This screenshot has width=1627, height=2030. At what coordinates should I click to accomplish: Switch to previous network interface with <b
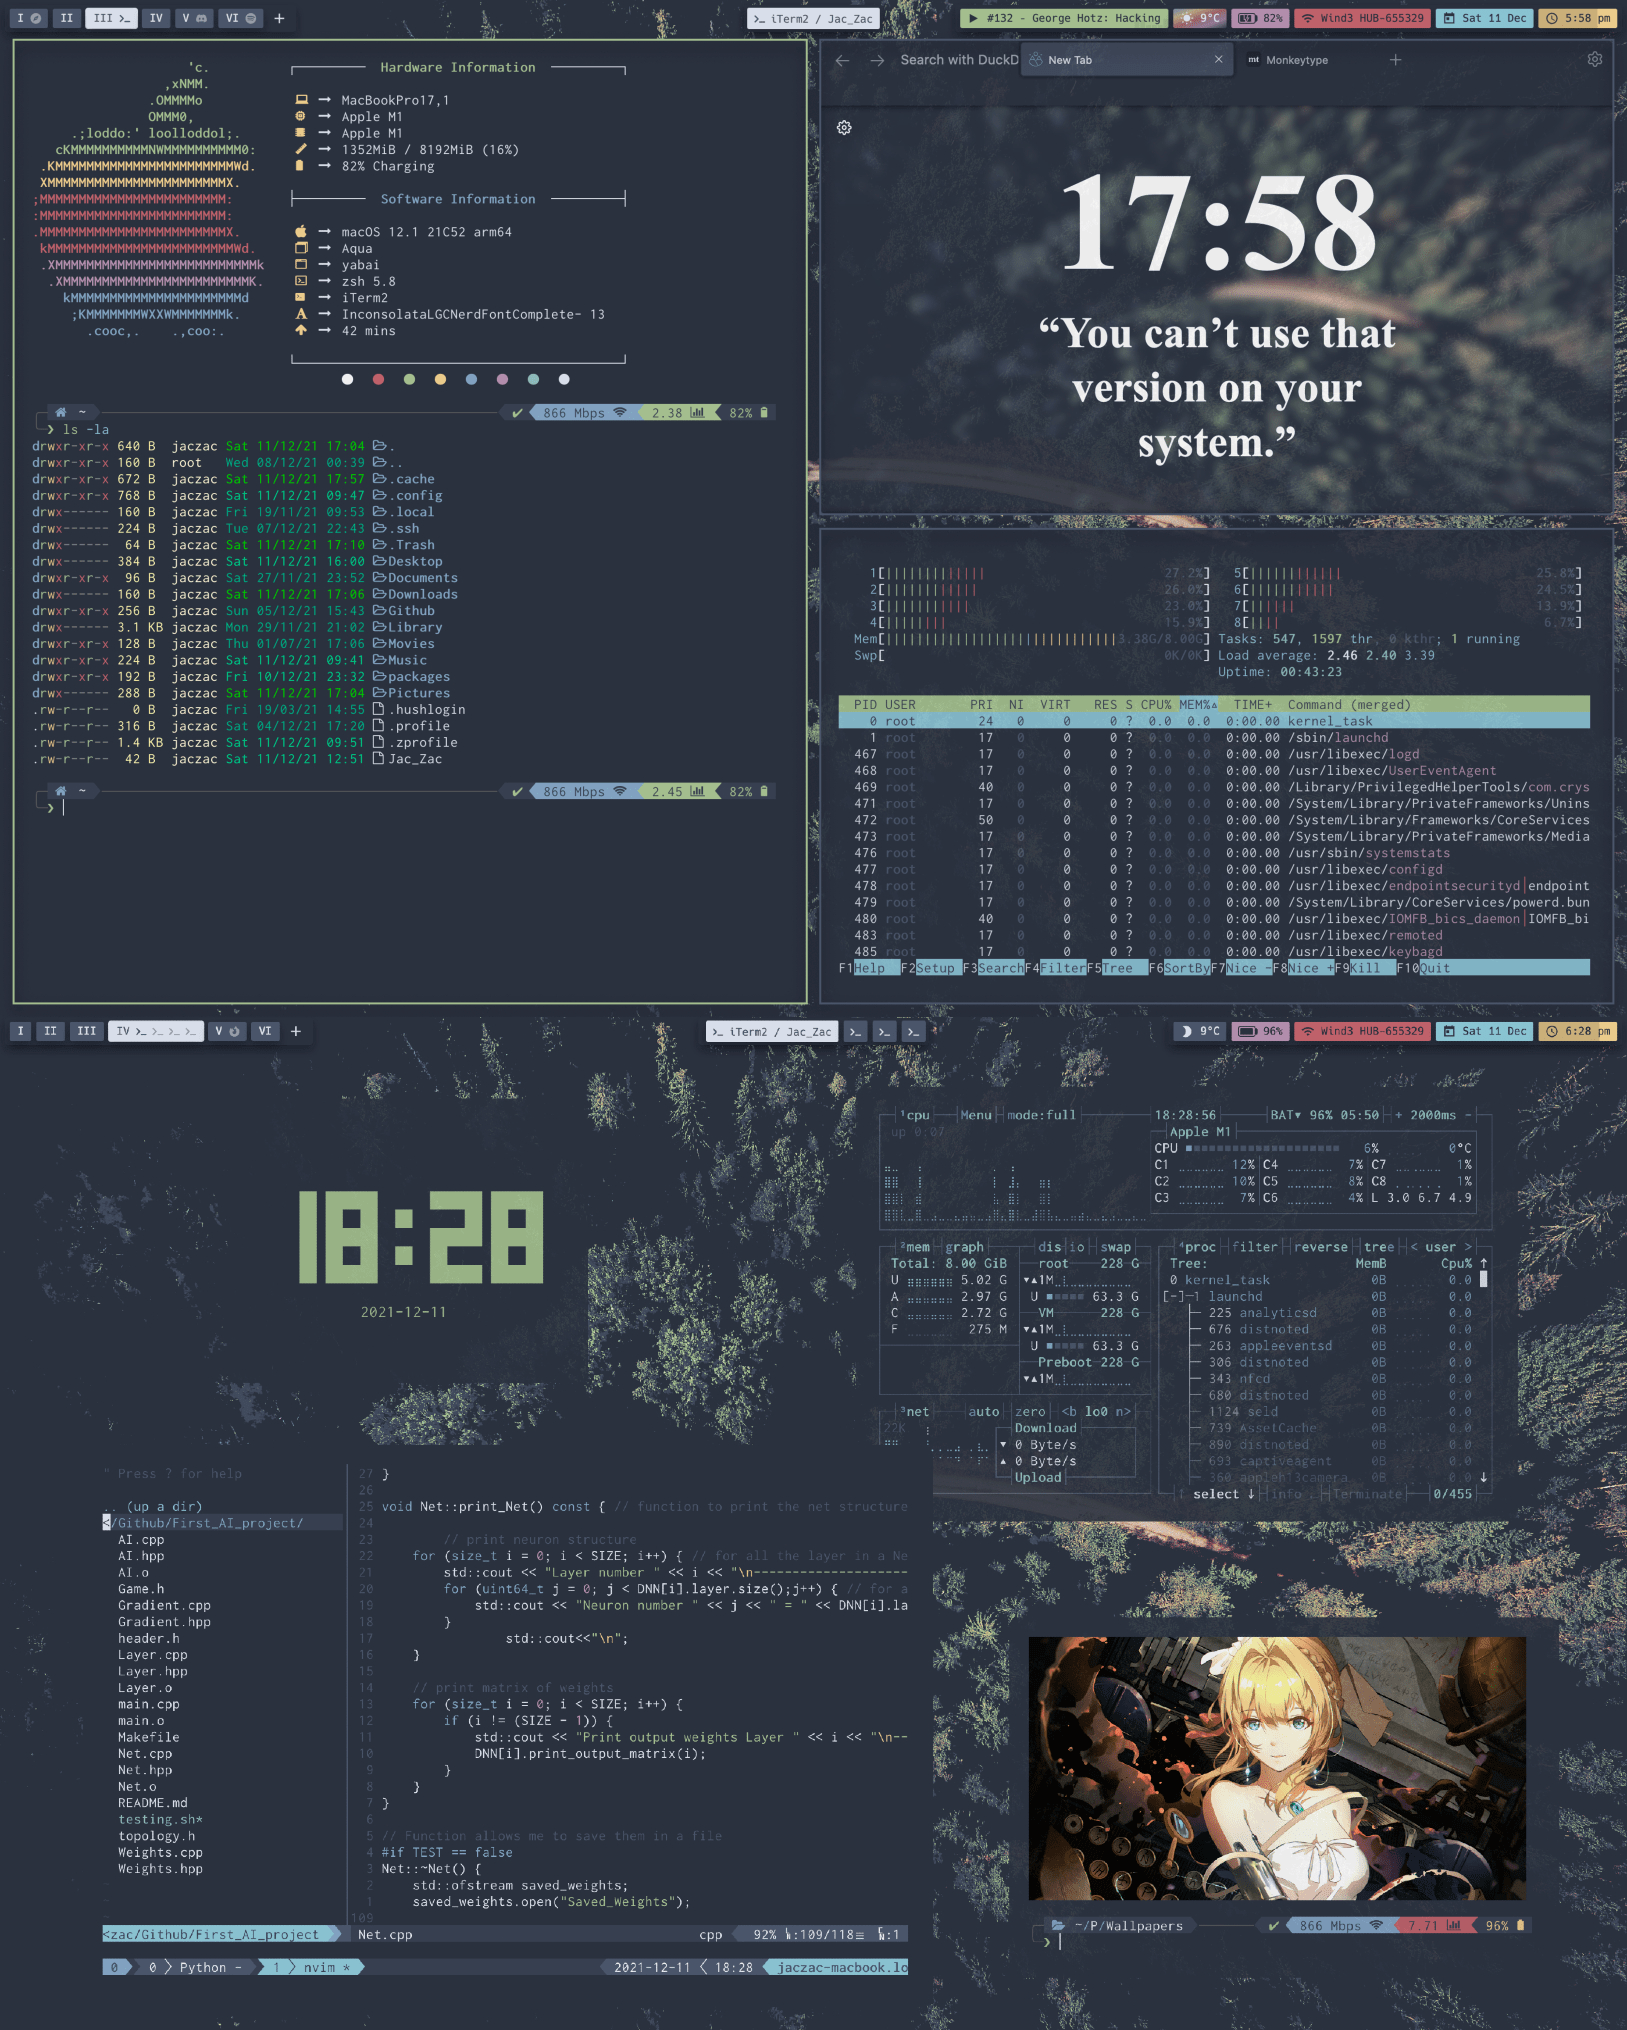pos(1069,1412)
